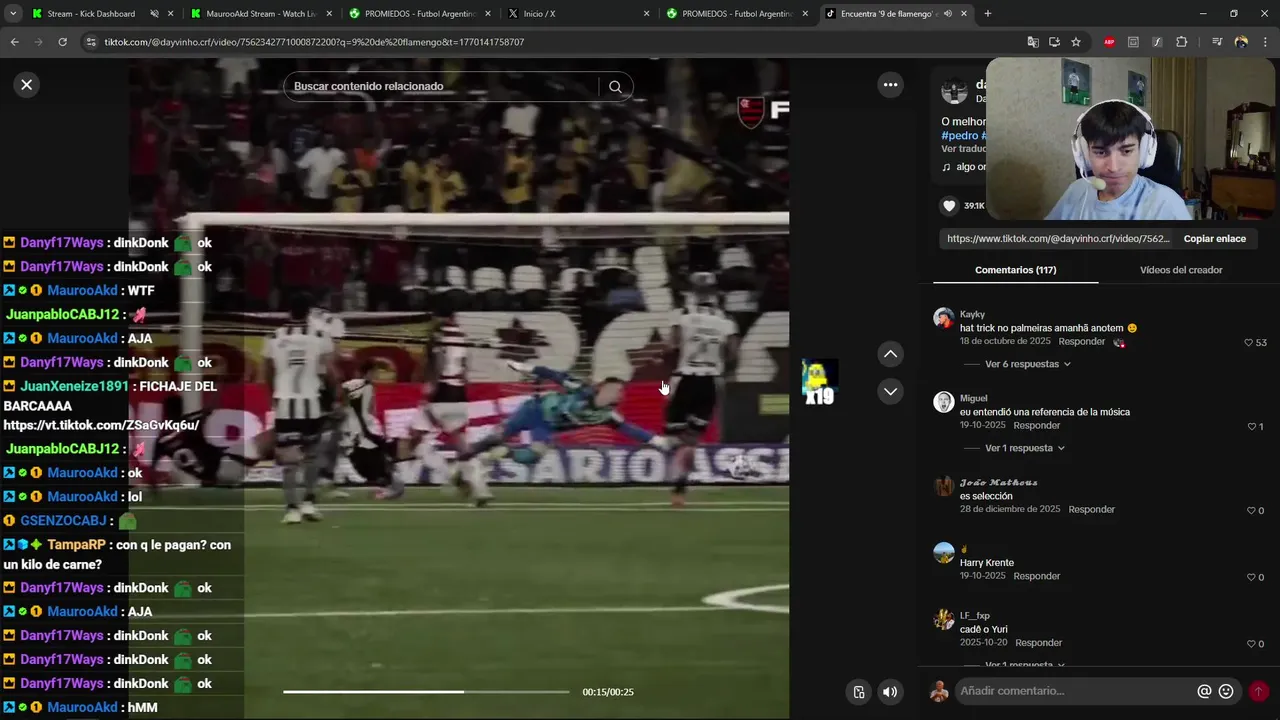Click the video share URL text field
This screenshot has width=1280, height=720.
[x=1057, y=239]
